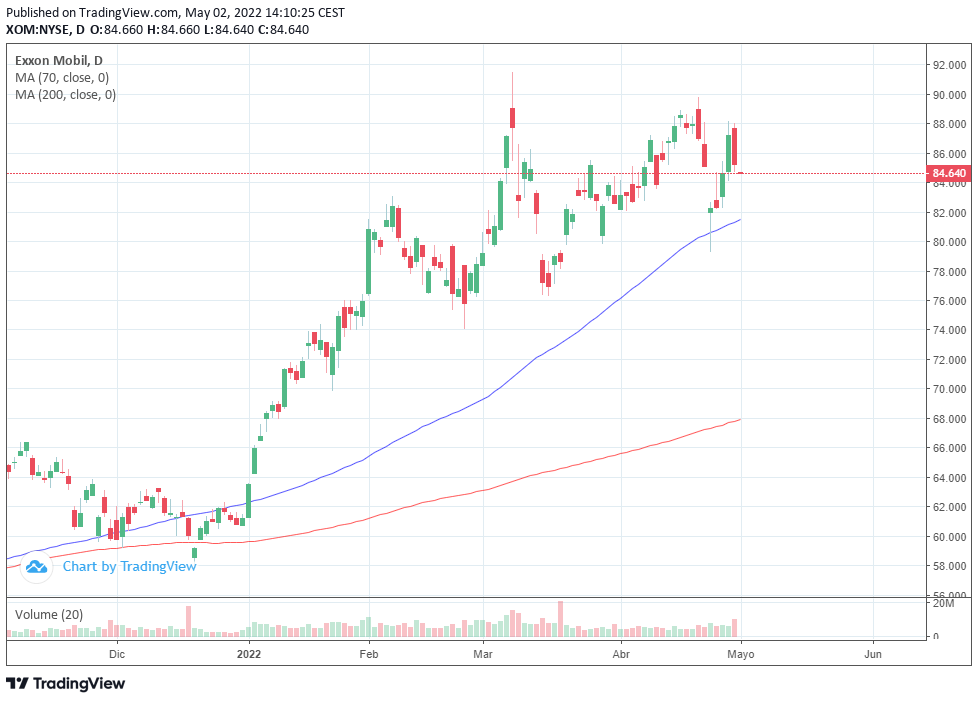The width and height of the screenshot is (978, 702).
Task: Click the 72.000 price axis label
Action: 949,360
